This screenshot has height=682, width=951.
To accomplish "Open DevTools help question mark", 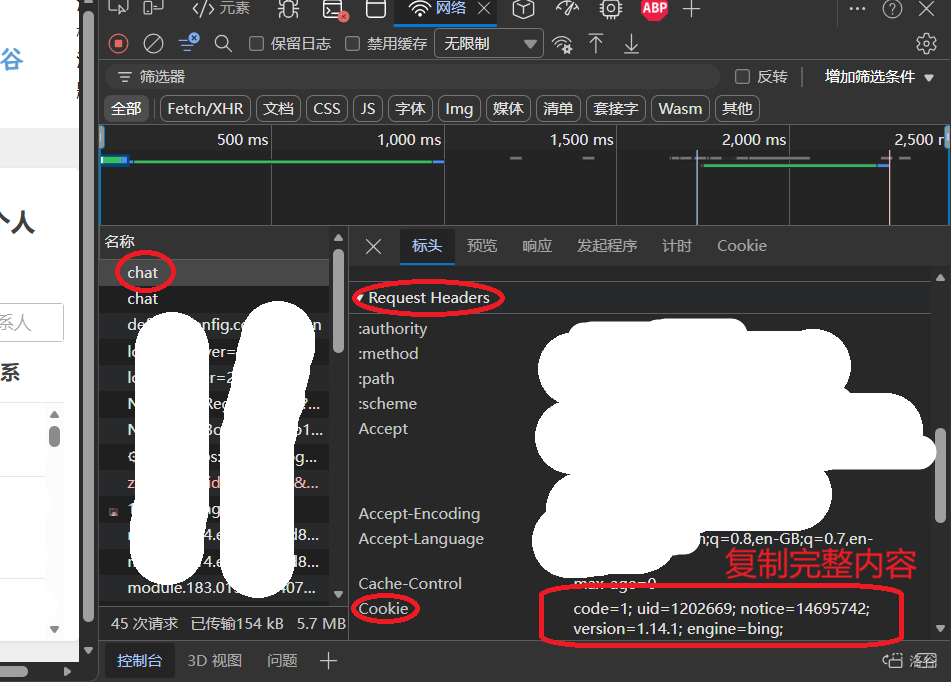I will point(892,8).
